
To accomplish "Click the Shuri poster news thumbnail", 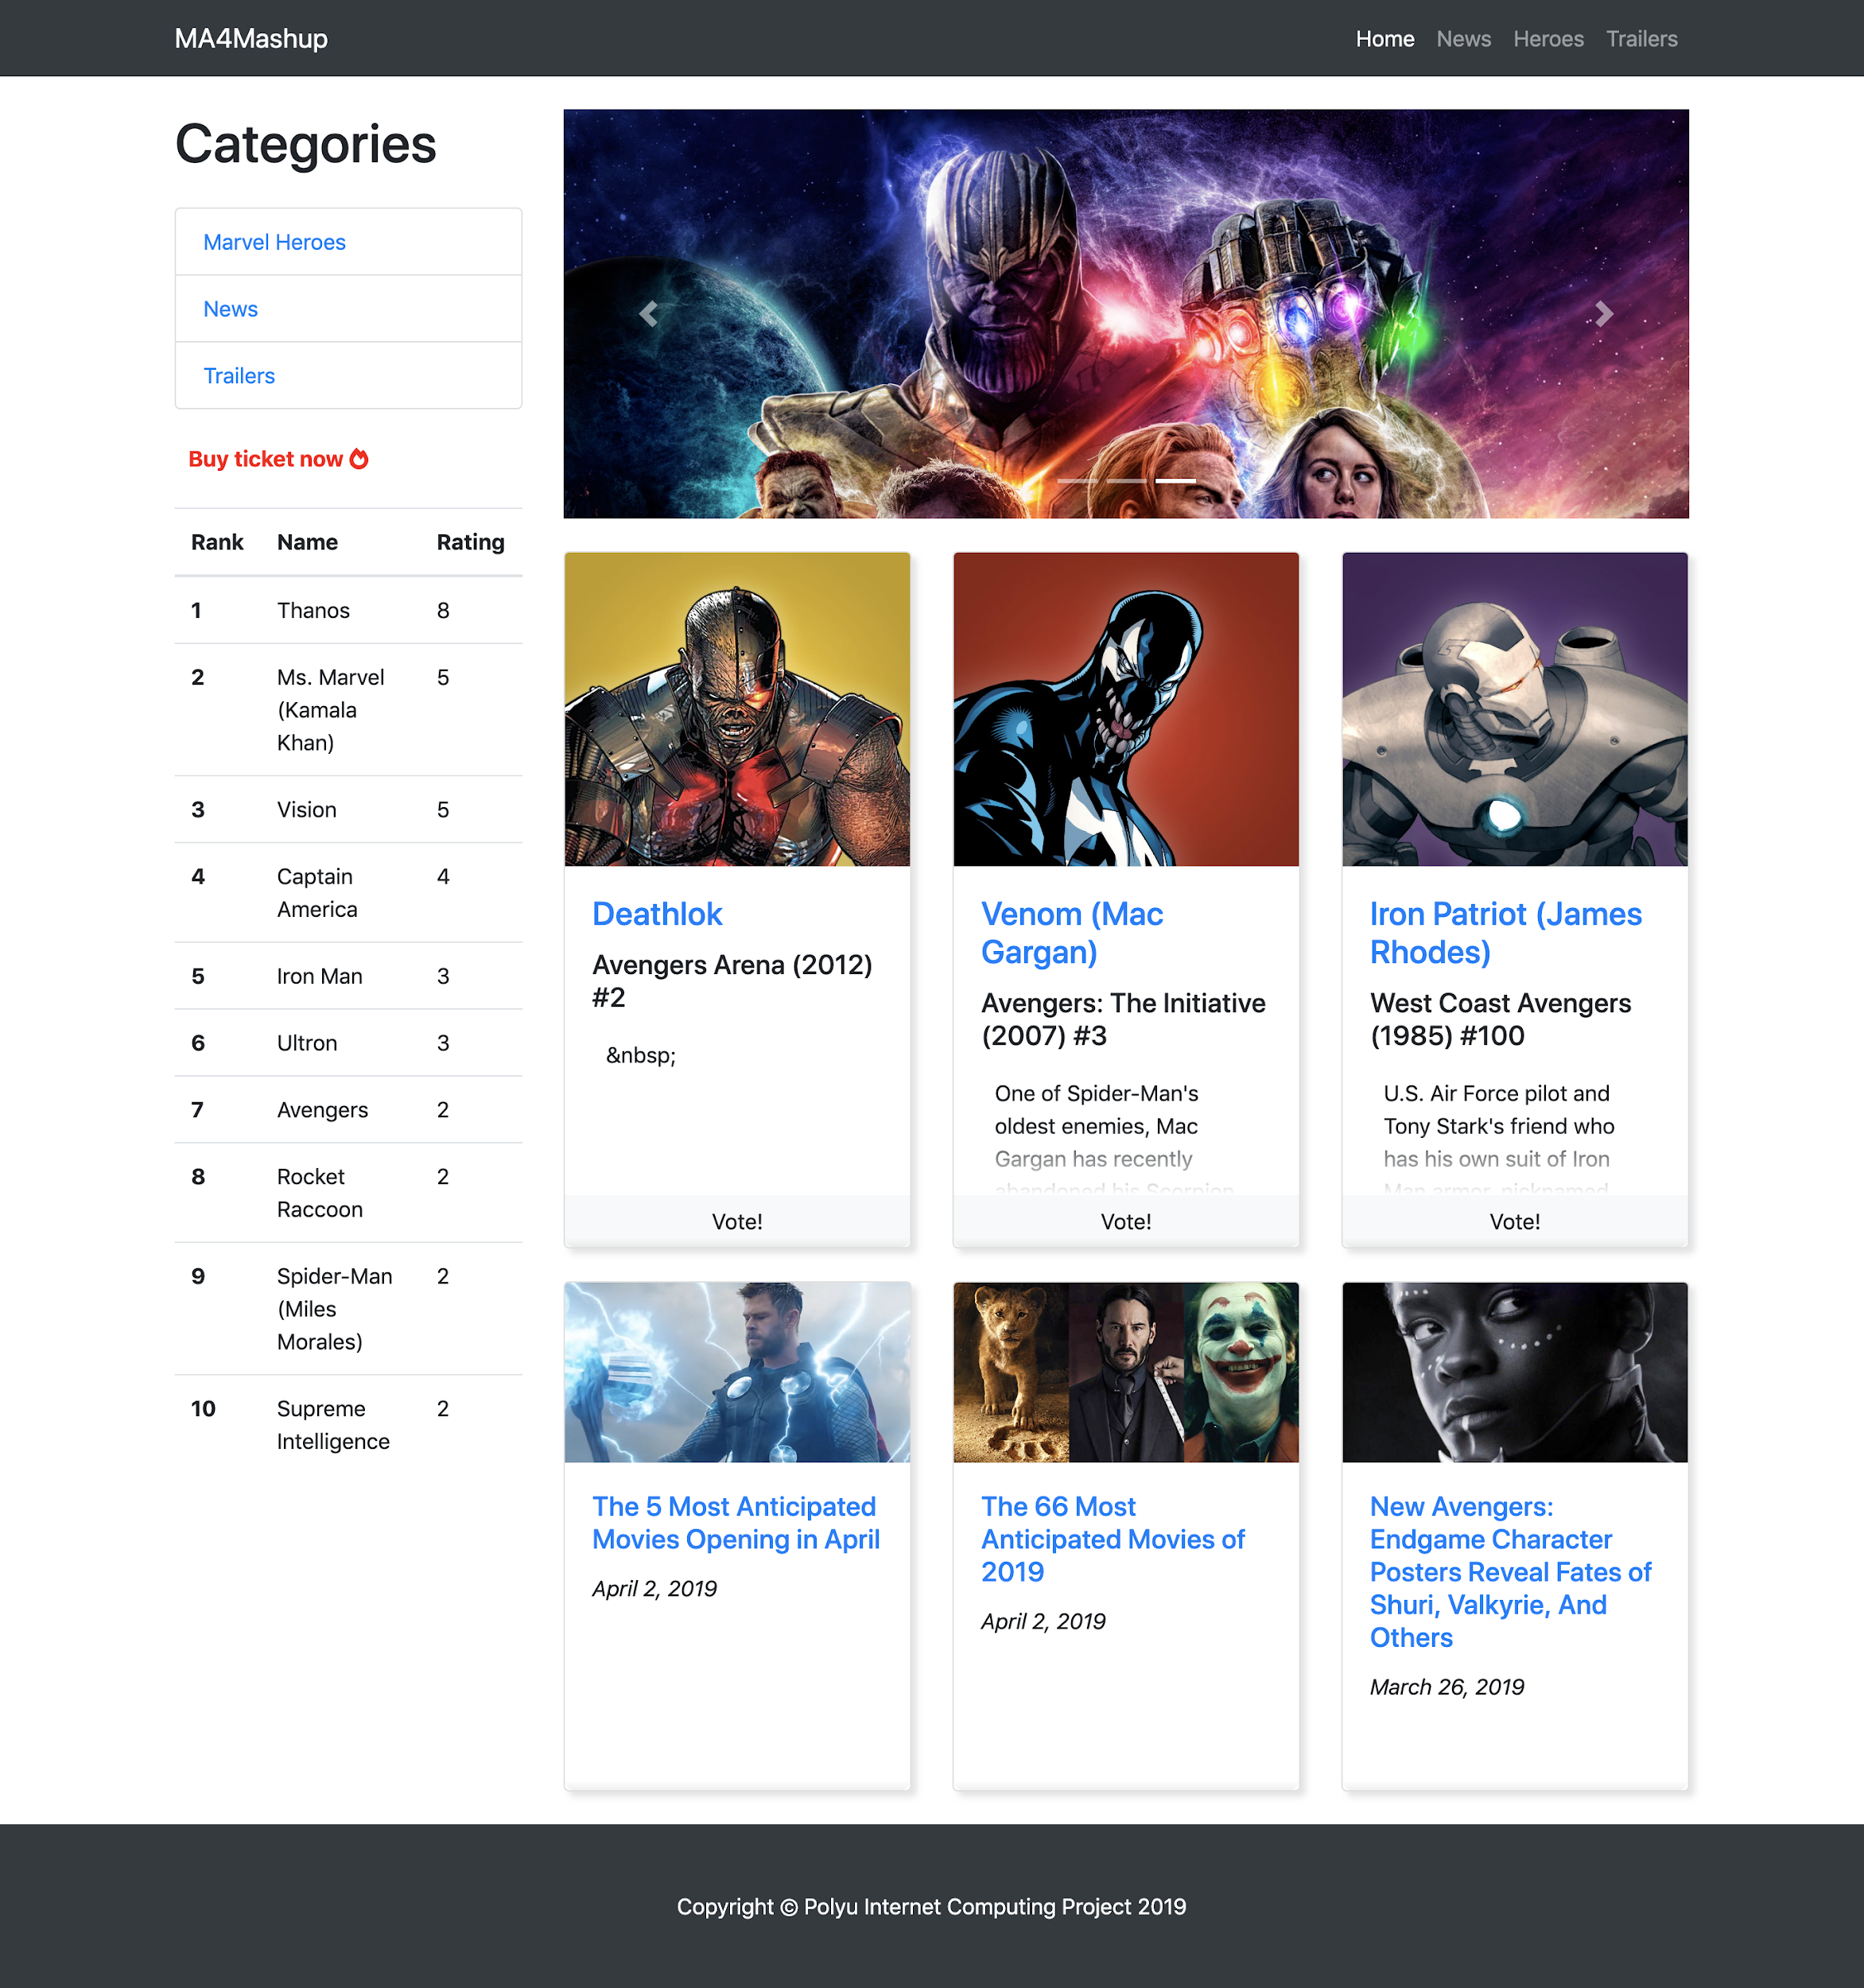I will point(1514,1372).
